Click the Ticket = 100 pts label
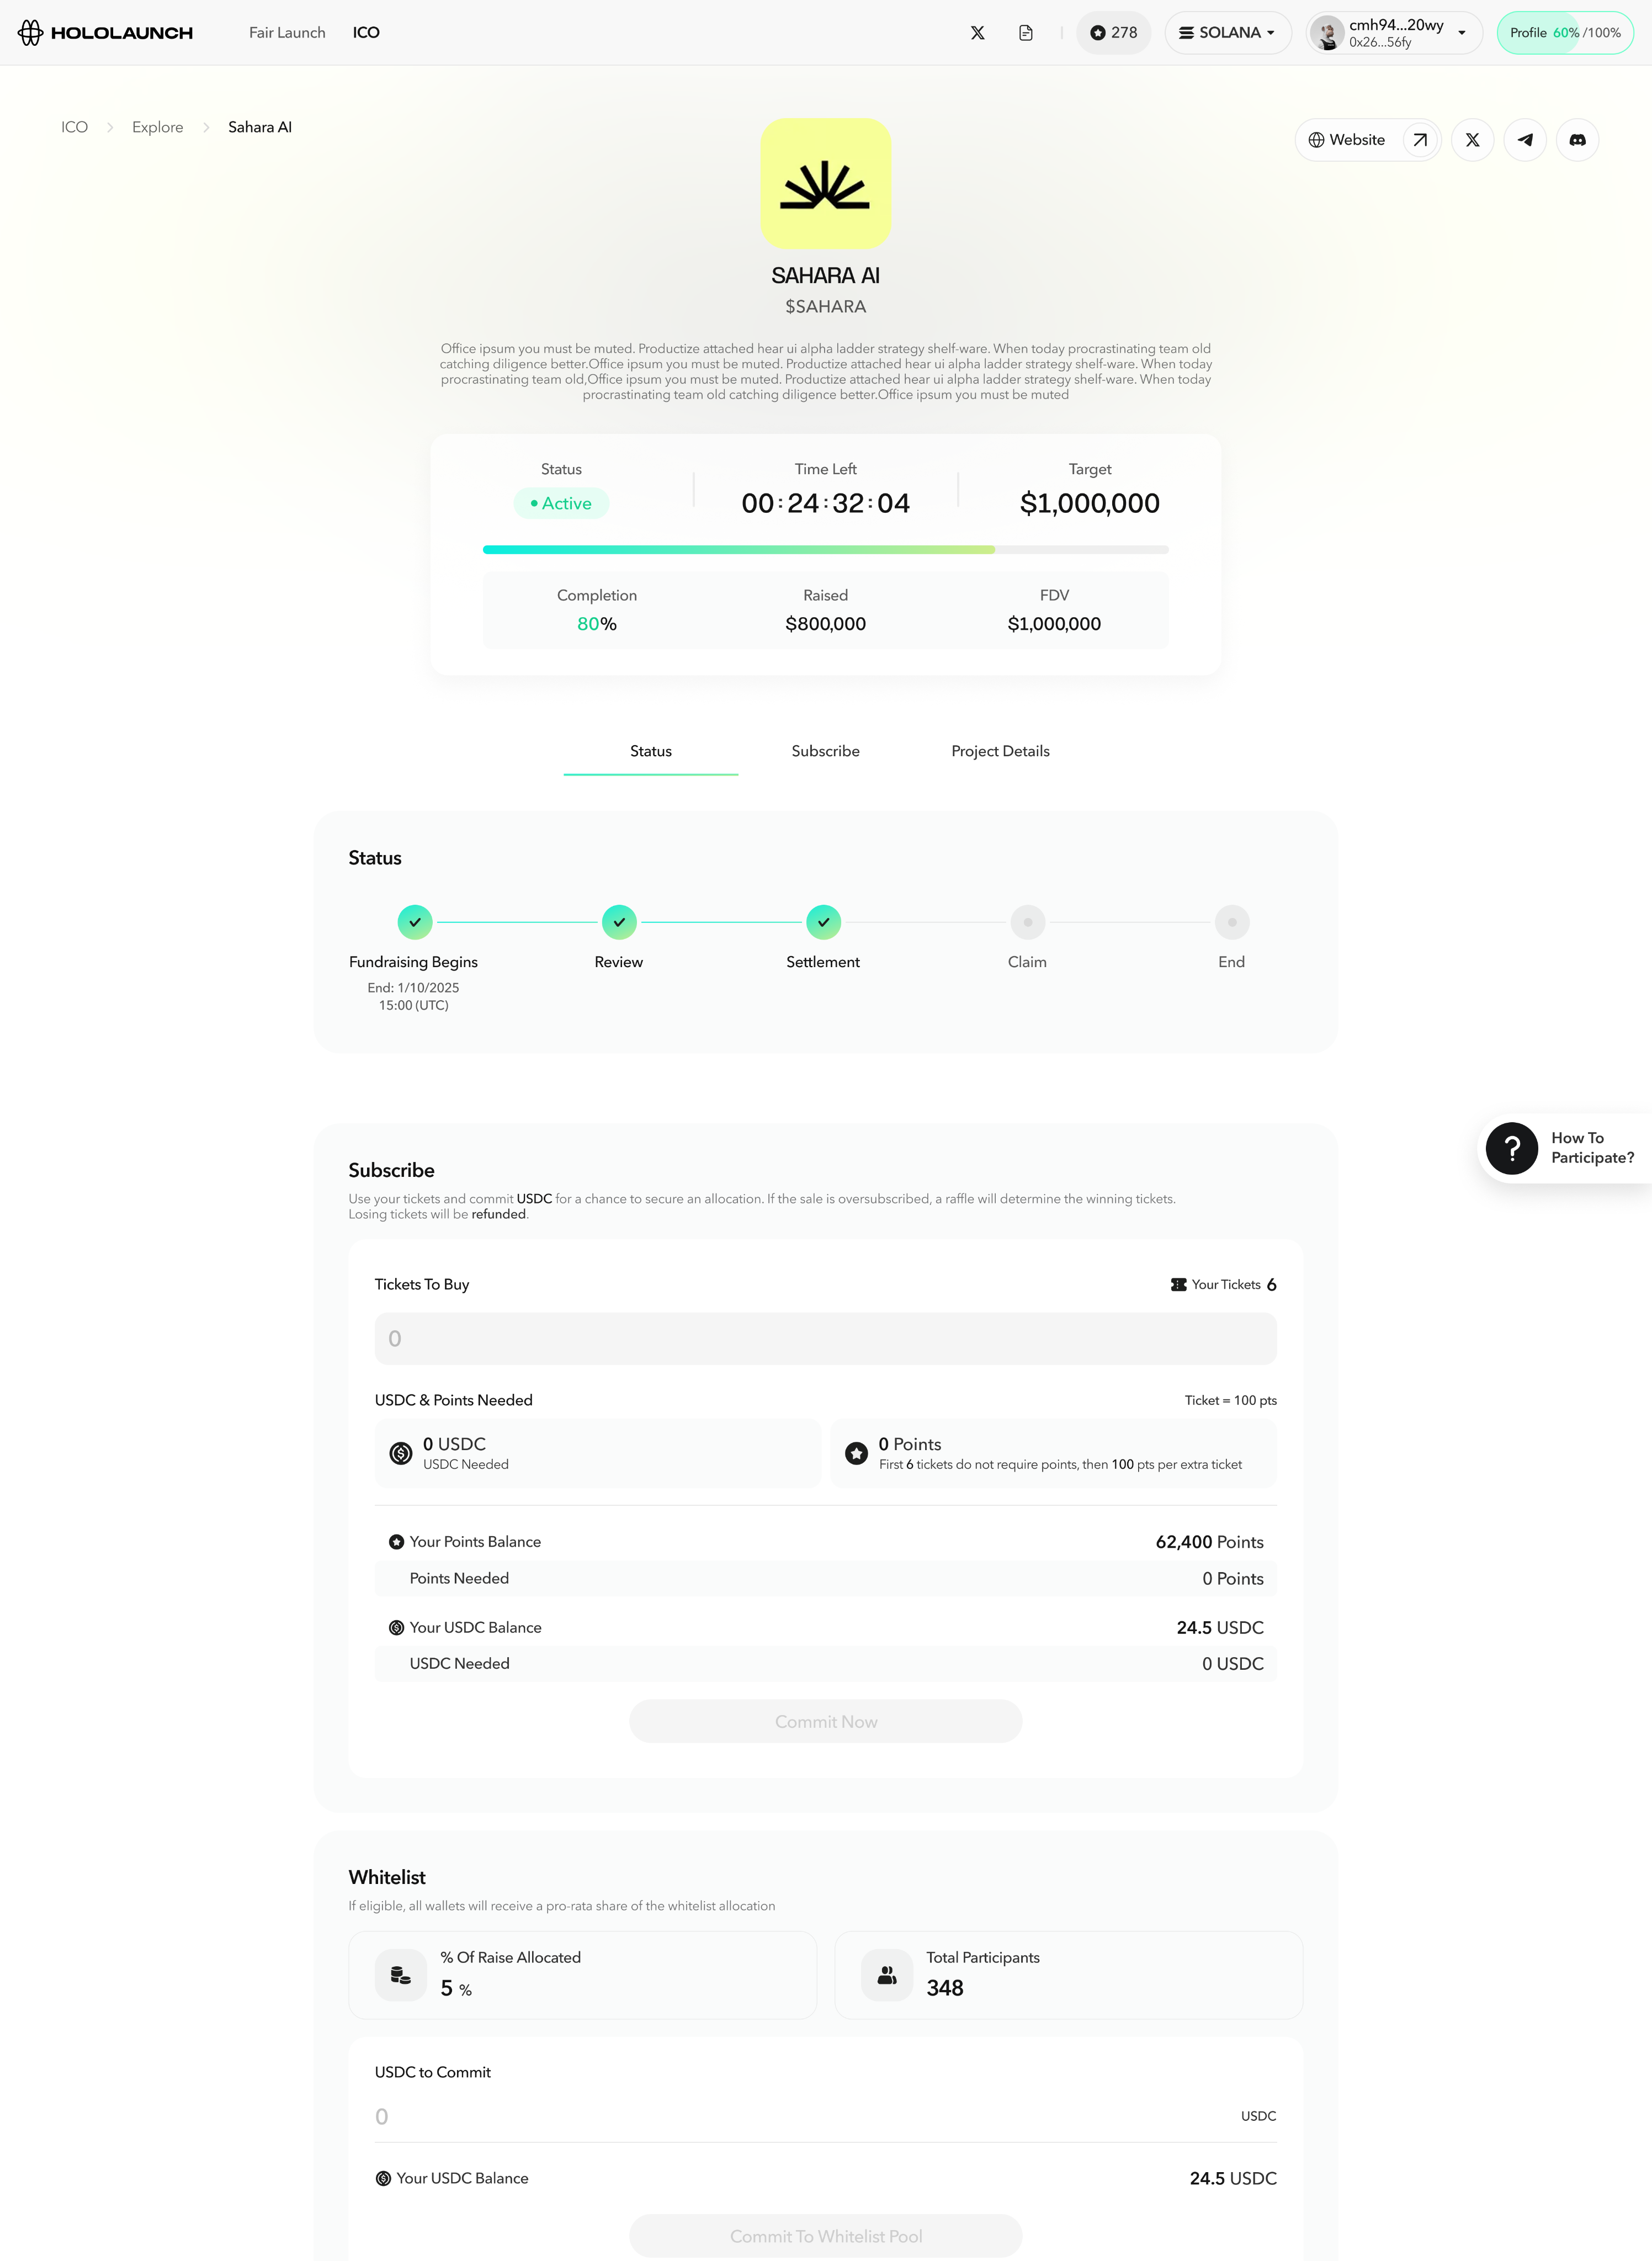The width and height of the screenshot is (1652, 2261). click(1231, 1400)
